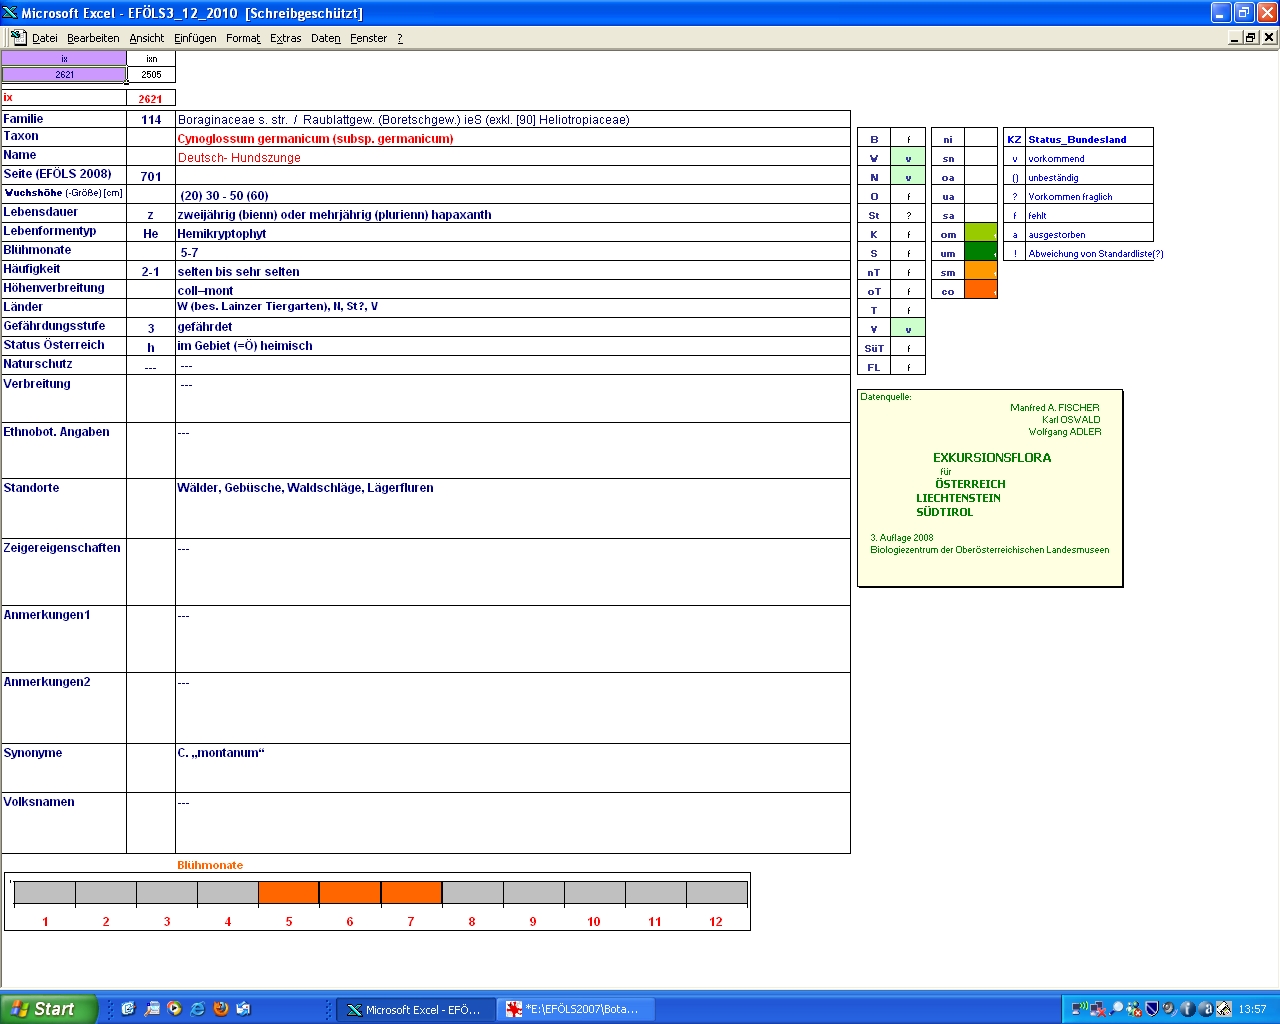Image resolution: width=1280 pixels, height=1024 pixels.
Task: Click the ixn cell showing 2505
Action: coord(151,74)
